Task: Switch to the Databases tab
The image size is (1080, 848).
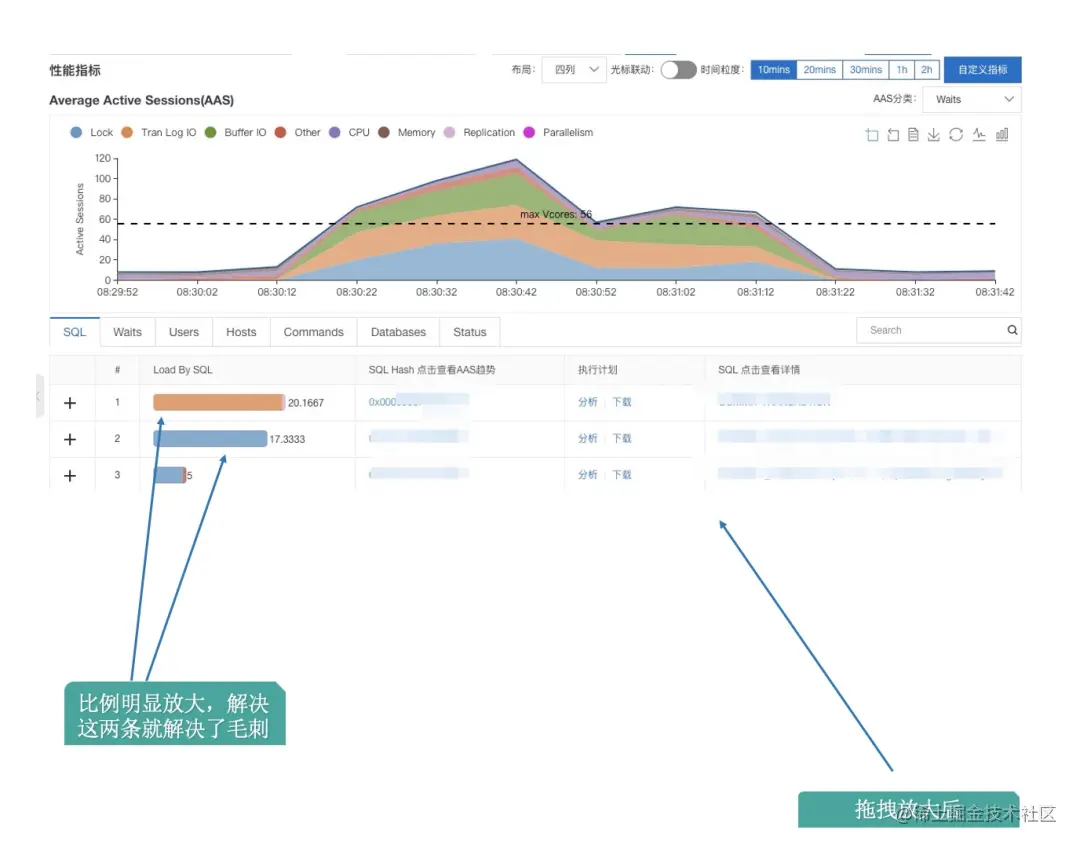Action: point(398,332)
